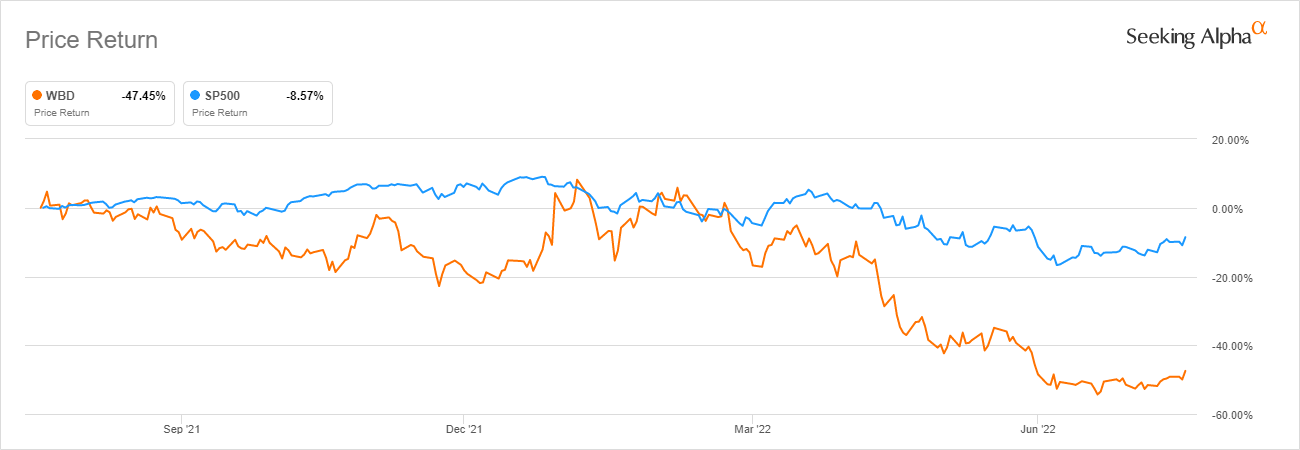Select the Mar '22 x-axis label
Viewport: 1300px width, 450px height.
(x=751, y=430)
